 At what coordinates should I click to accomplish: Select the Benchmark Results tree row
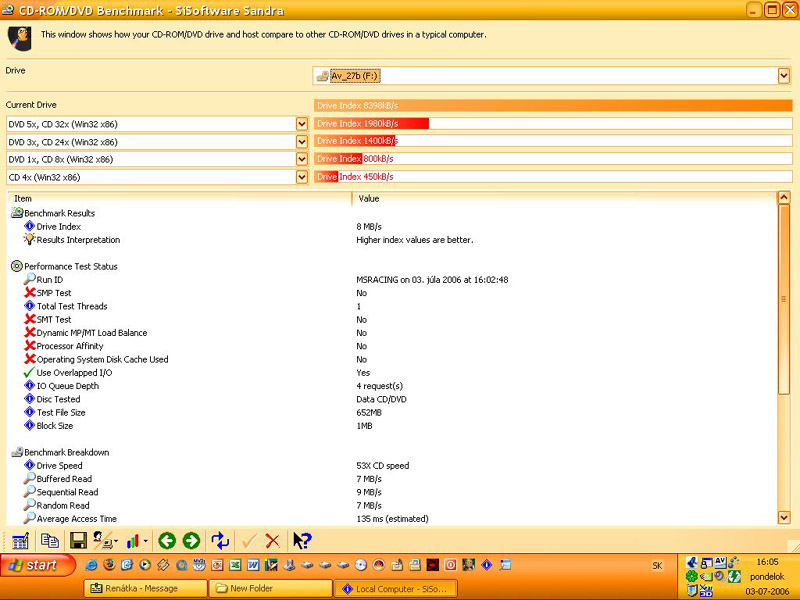(53, 213)
